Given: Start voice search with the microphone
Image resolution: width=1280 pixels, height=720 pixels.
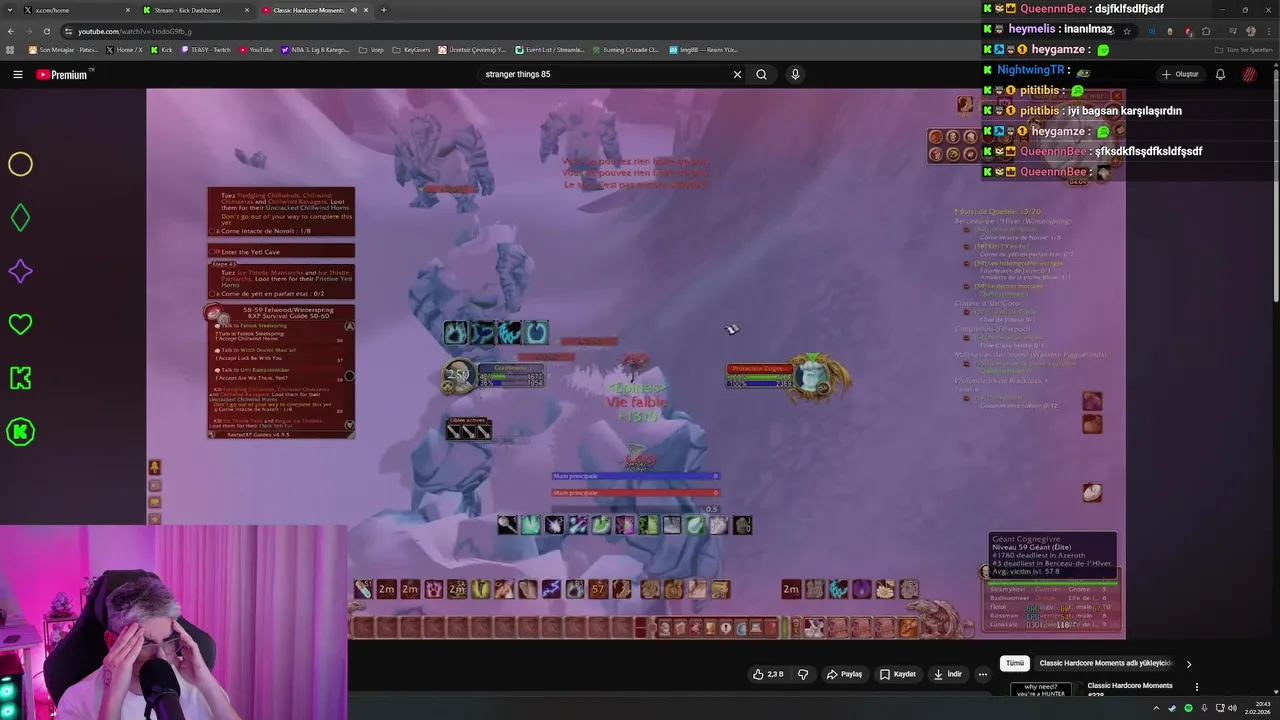Looking at the screenshot, I should [795, 74].
